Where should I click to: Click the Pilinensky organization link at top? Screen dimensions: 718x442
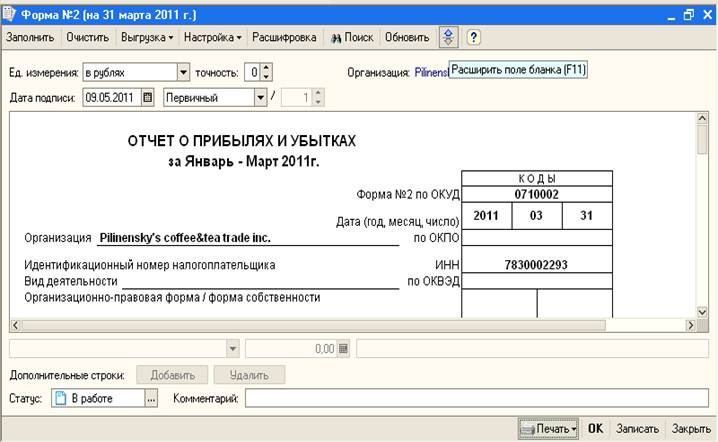pyautogui.click(x=431, y=72)
